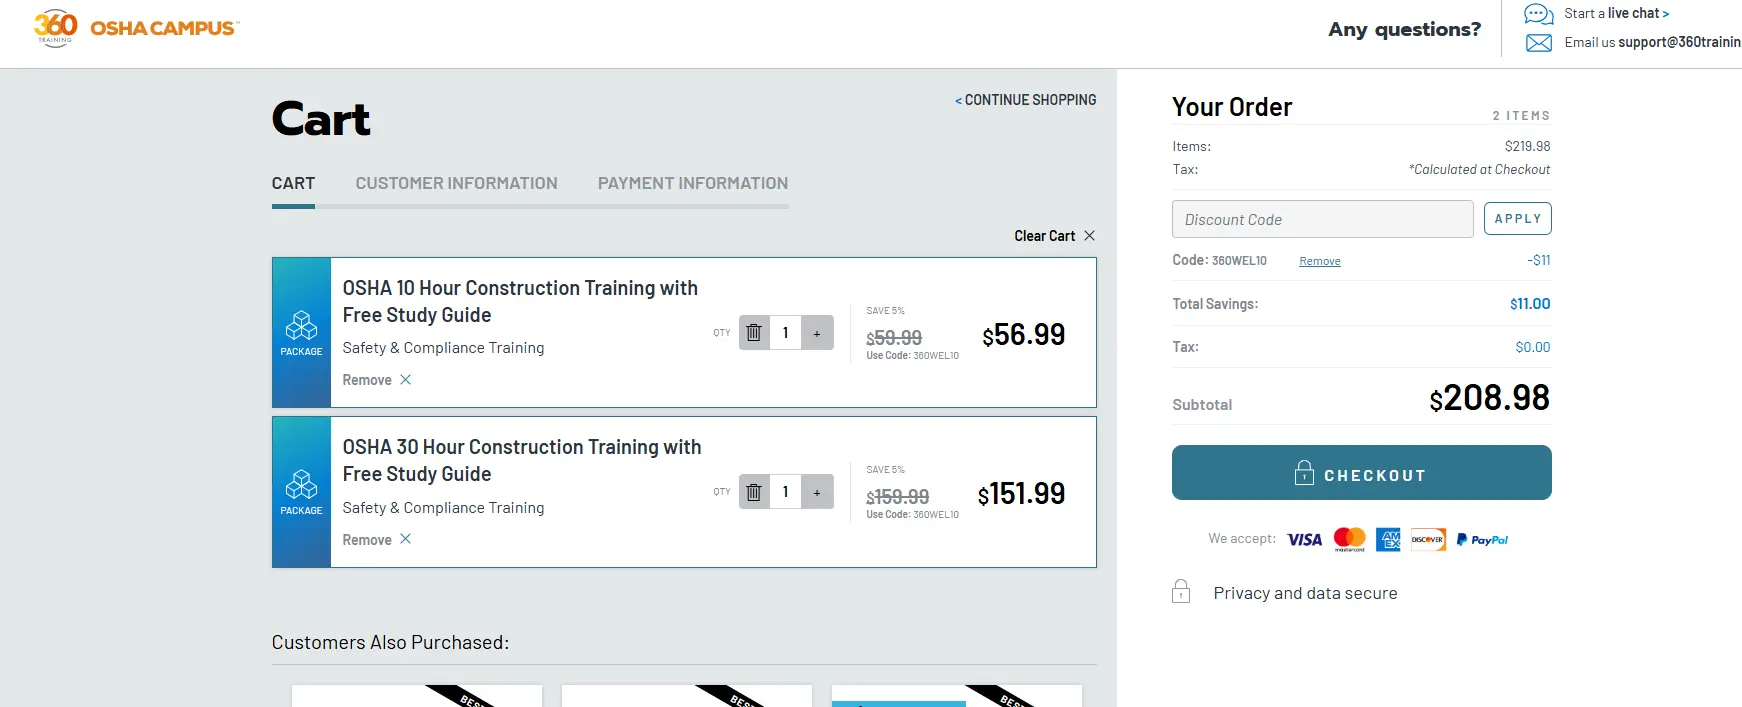The image size is (1742, 707).
Task: Click the email envelope icon
Action: click(x=1539, y=43)
